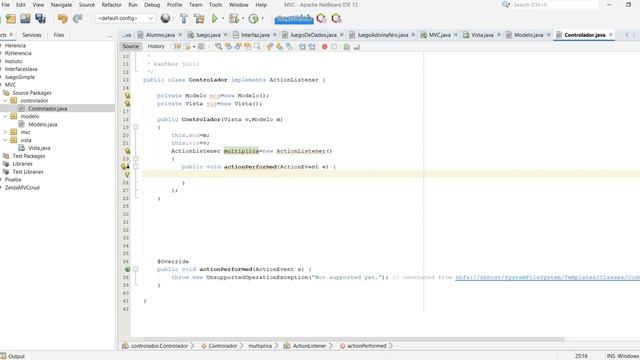Viewport: 640px width, 360px height.
Task: Open the Services panel tab
Action: coord(32,35)
